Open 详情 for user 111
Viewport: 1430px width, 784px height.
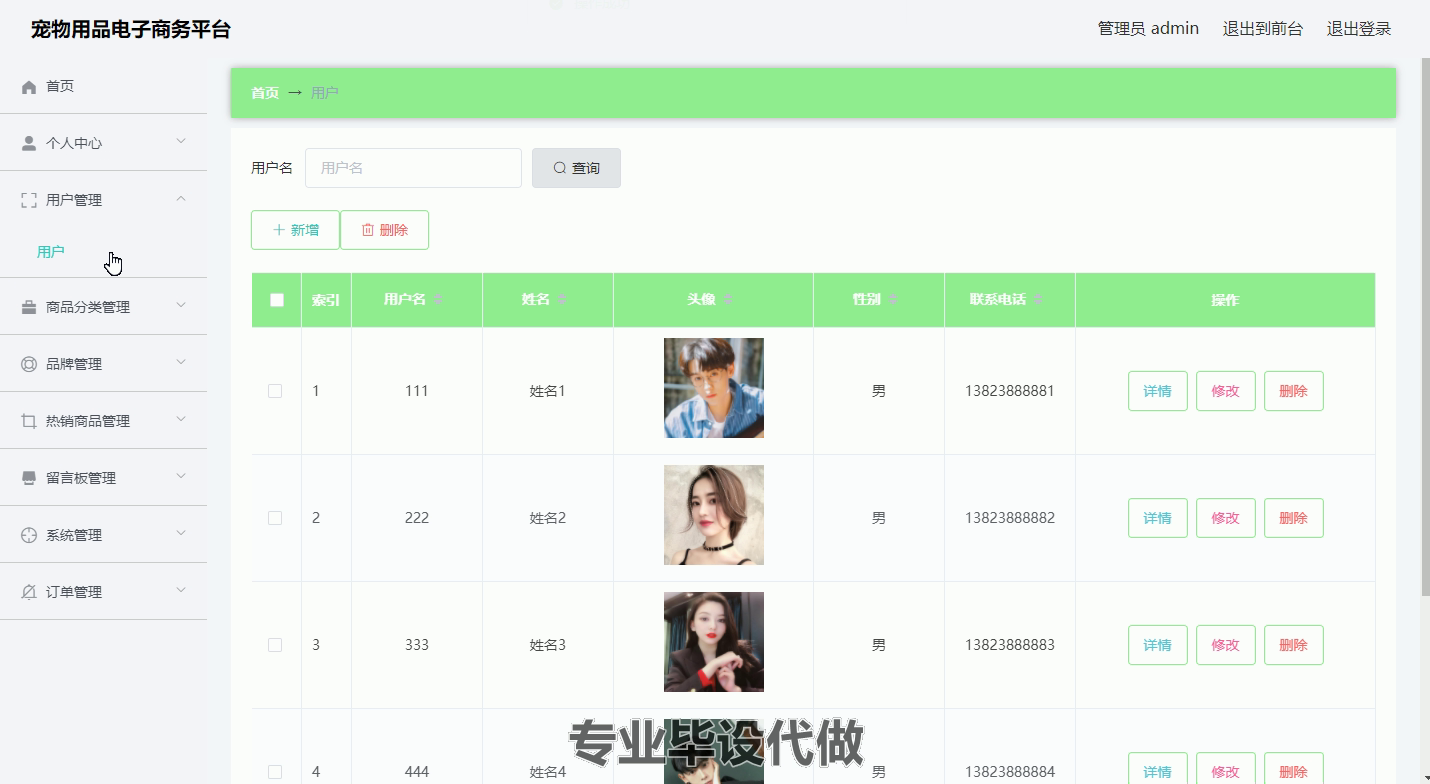1157,391
